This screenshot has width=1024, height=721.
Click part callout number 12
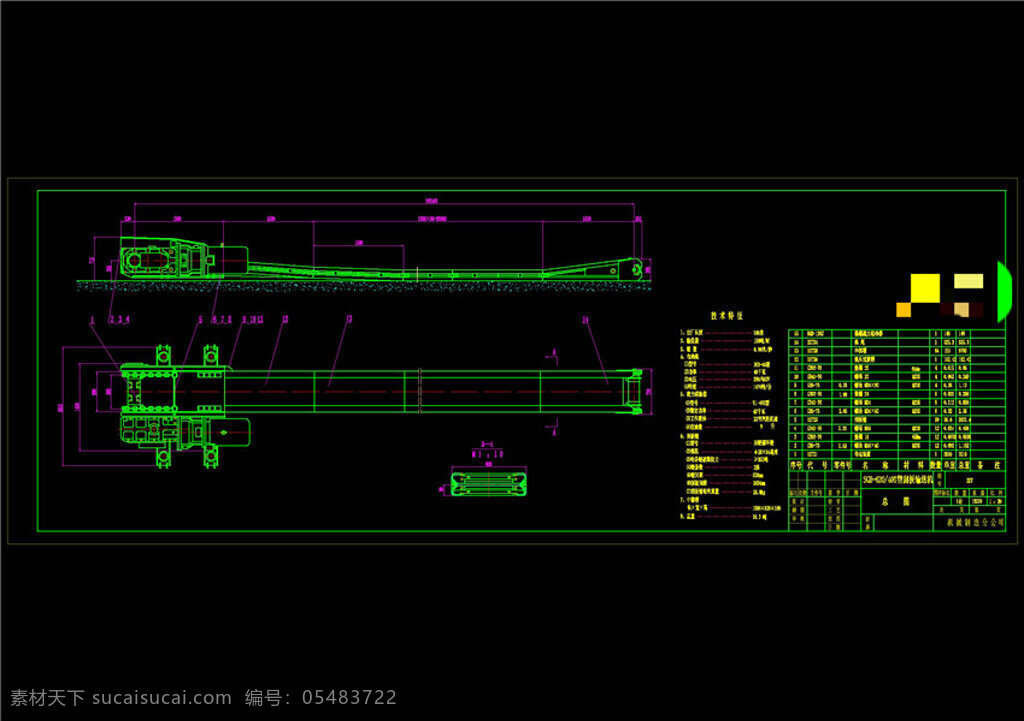pyautogui.click(x=285, y=319)
